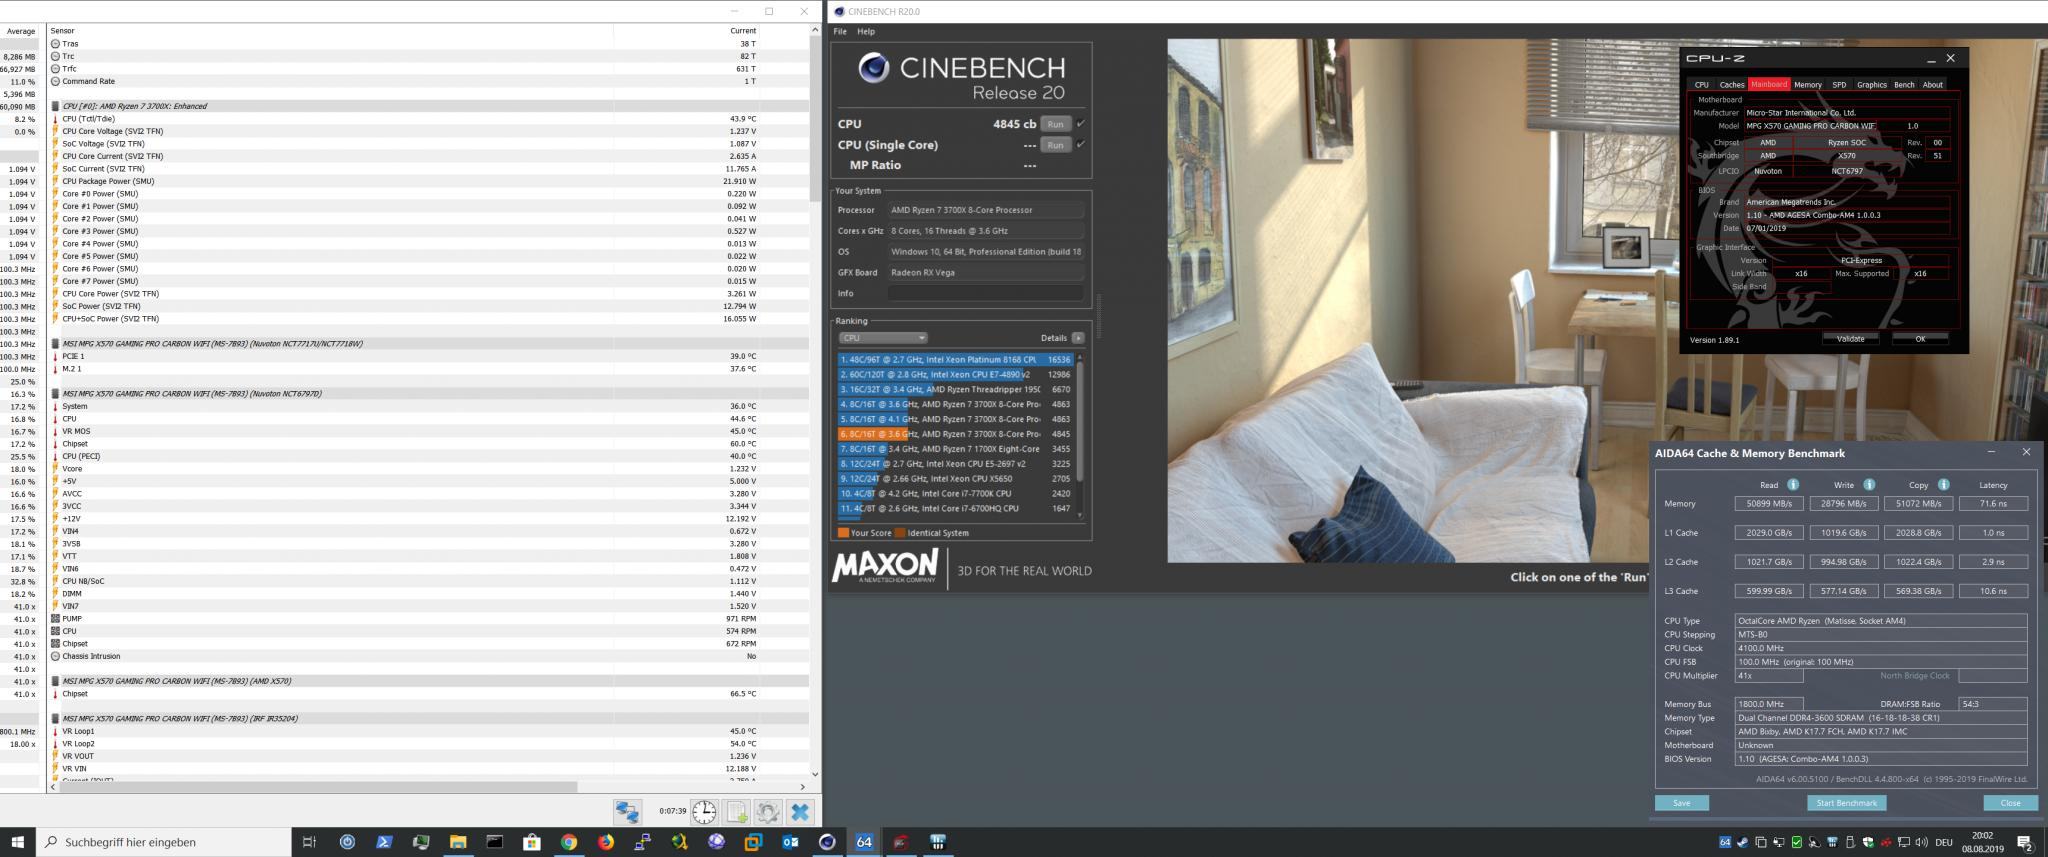Open Firefox from the taskbar

pyautogui.click(x=605, y=842)
